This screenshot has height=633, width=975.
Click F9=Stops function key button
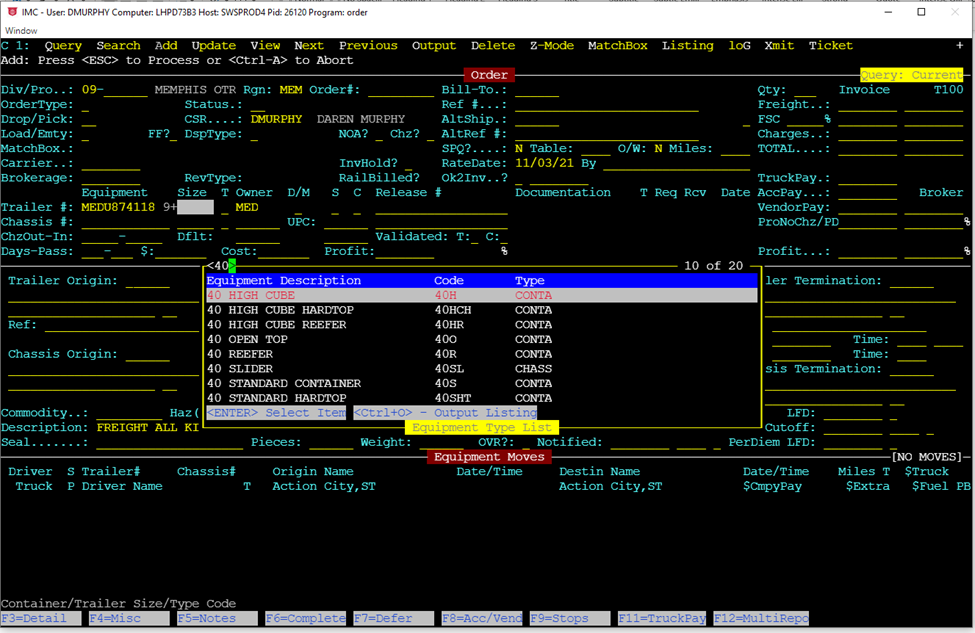coord(570,618)
